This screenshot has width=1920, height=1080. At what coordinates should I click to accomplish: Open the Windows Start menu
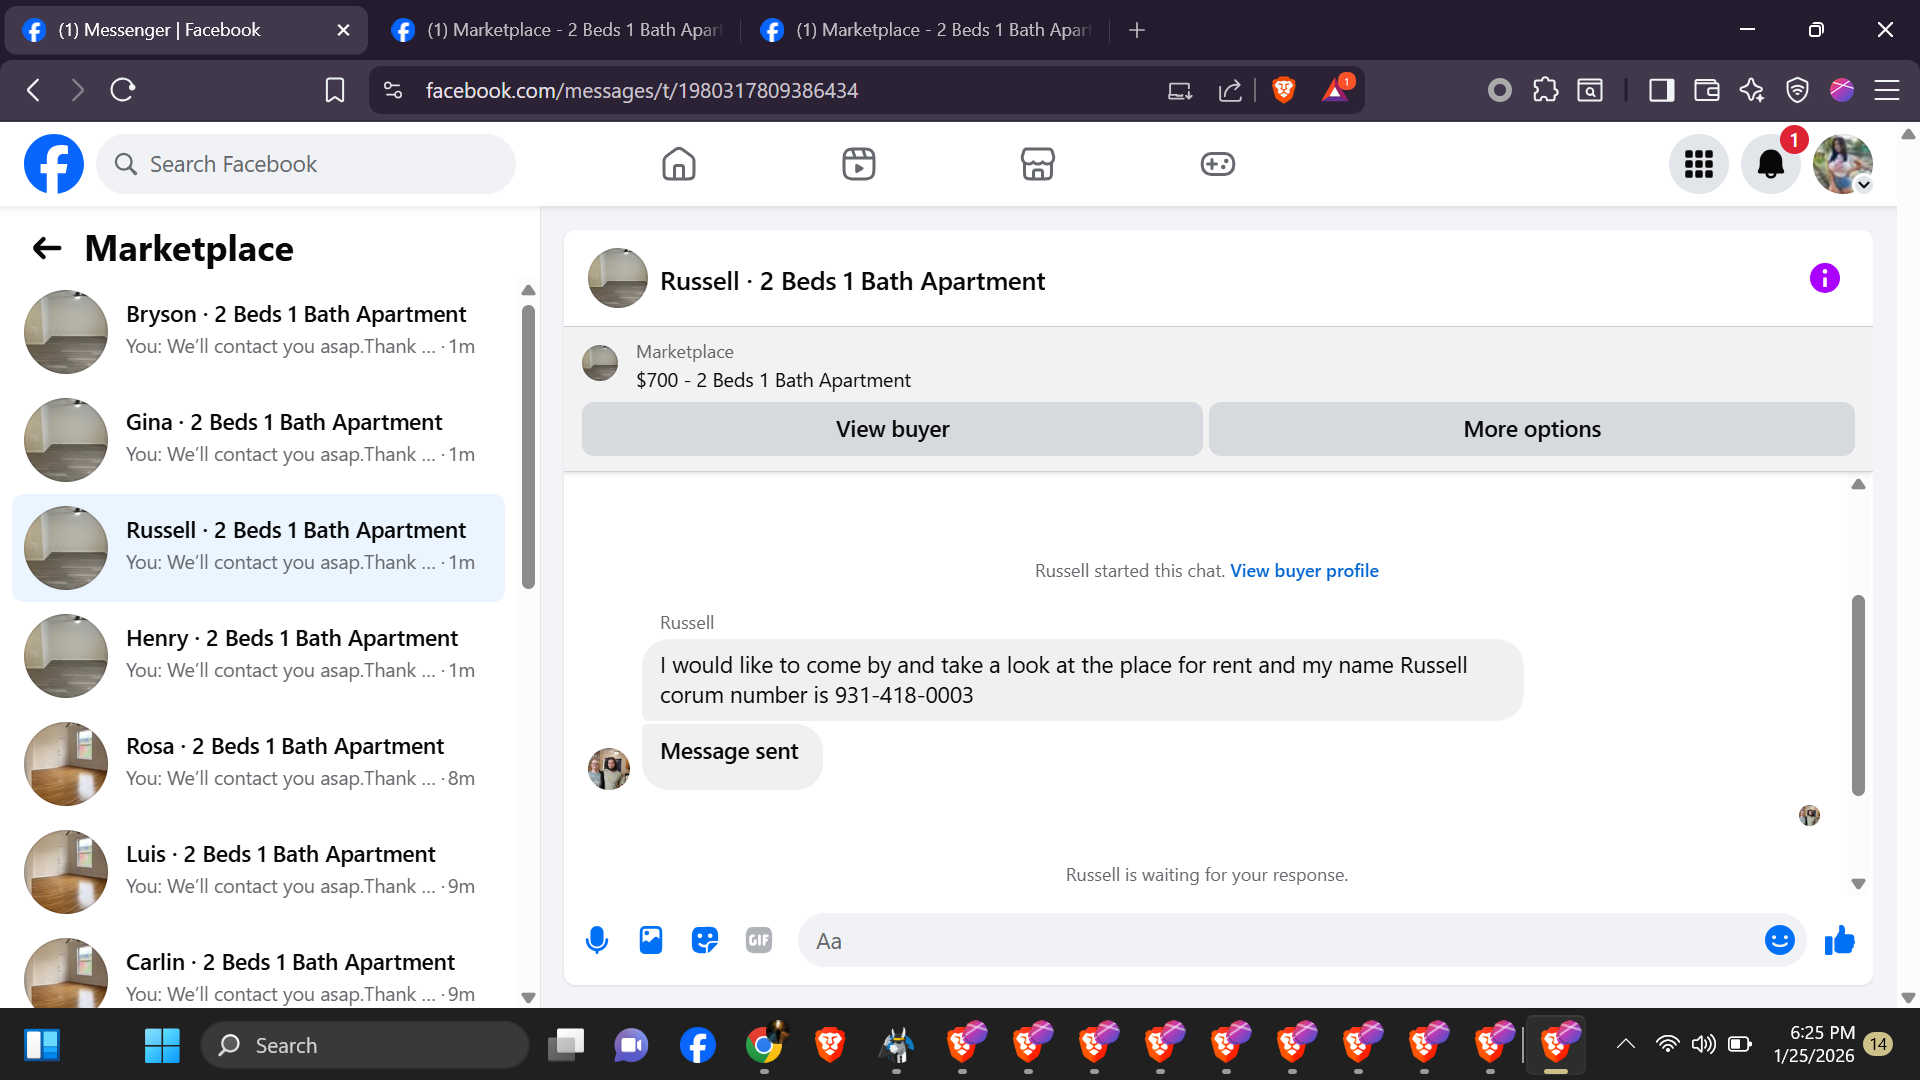(162, 1045)
